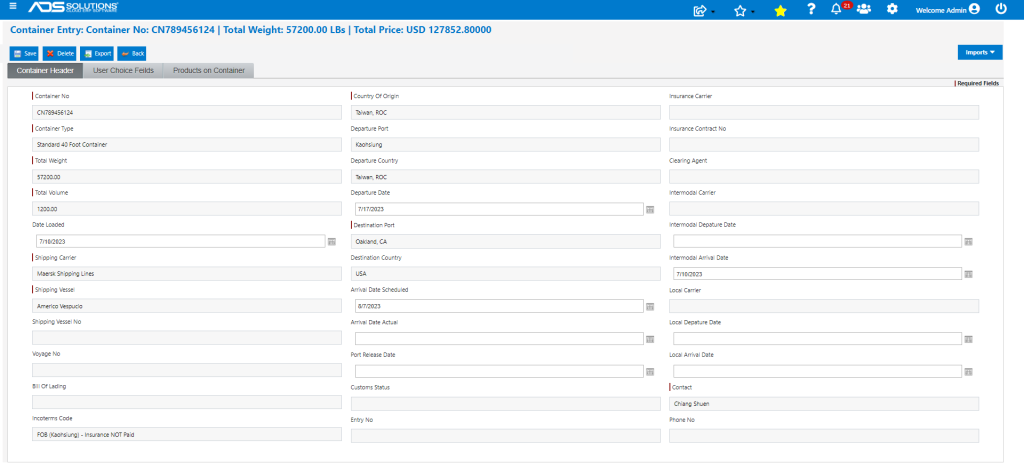This screenshot has height=464, width=1024.
Task: Click the Insurance Carrier field
Action: [x=824, y=112]
